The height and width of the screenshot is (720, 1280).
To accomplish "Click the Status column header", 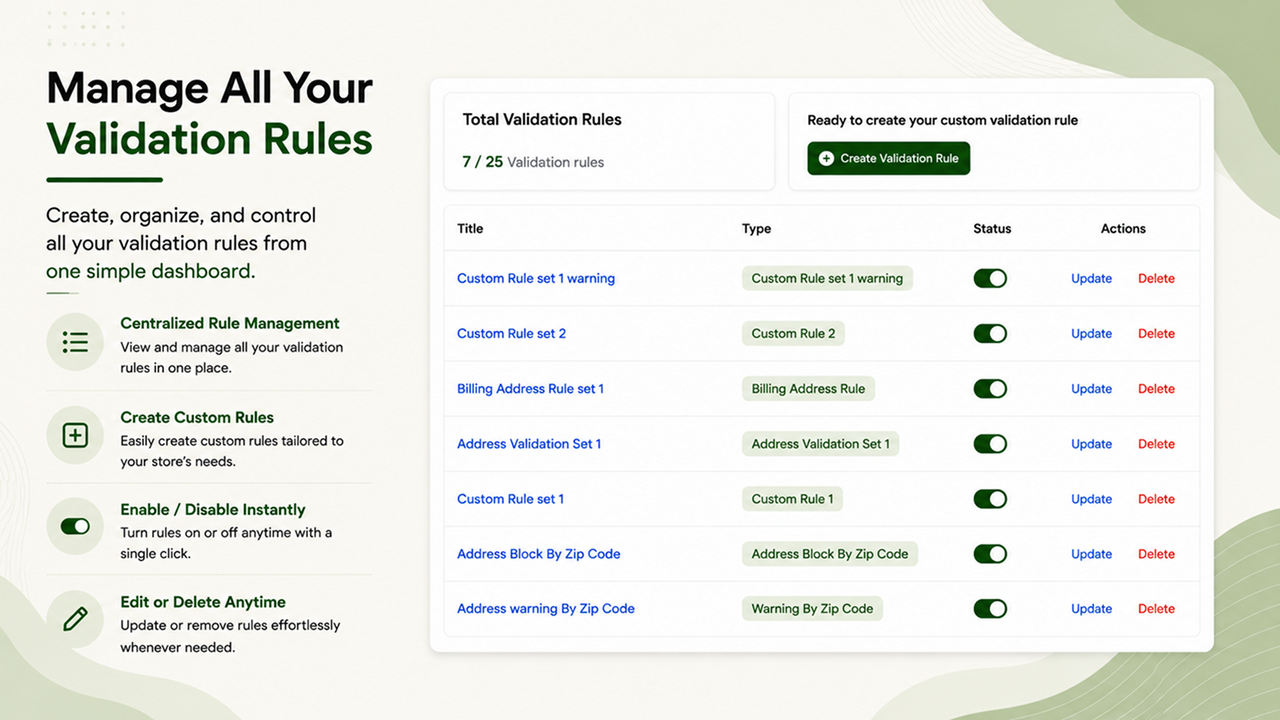I will tap(992, 228).
